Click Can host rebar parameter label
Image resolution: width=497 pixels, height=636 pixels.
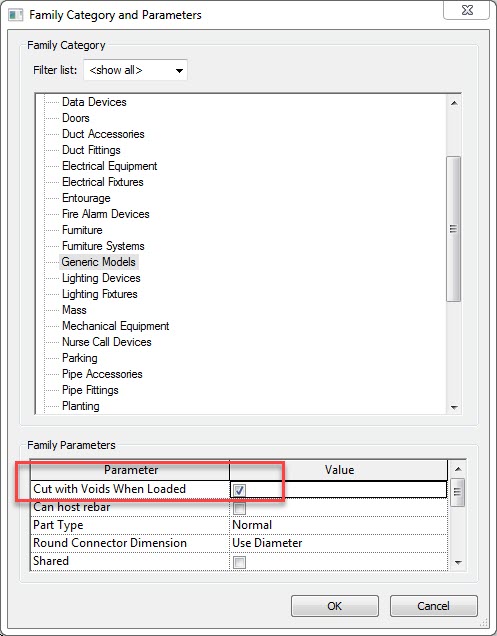[x=72, y=507]
